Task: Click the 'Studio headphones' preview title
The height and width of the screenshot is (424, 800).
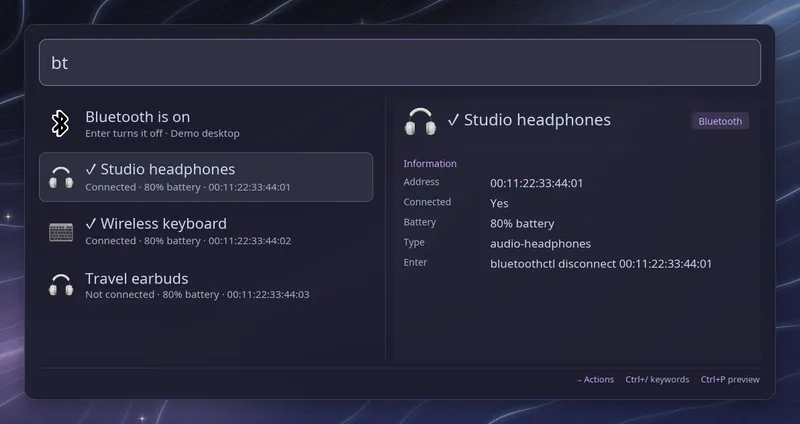Action: tap(529, 120)
